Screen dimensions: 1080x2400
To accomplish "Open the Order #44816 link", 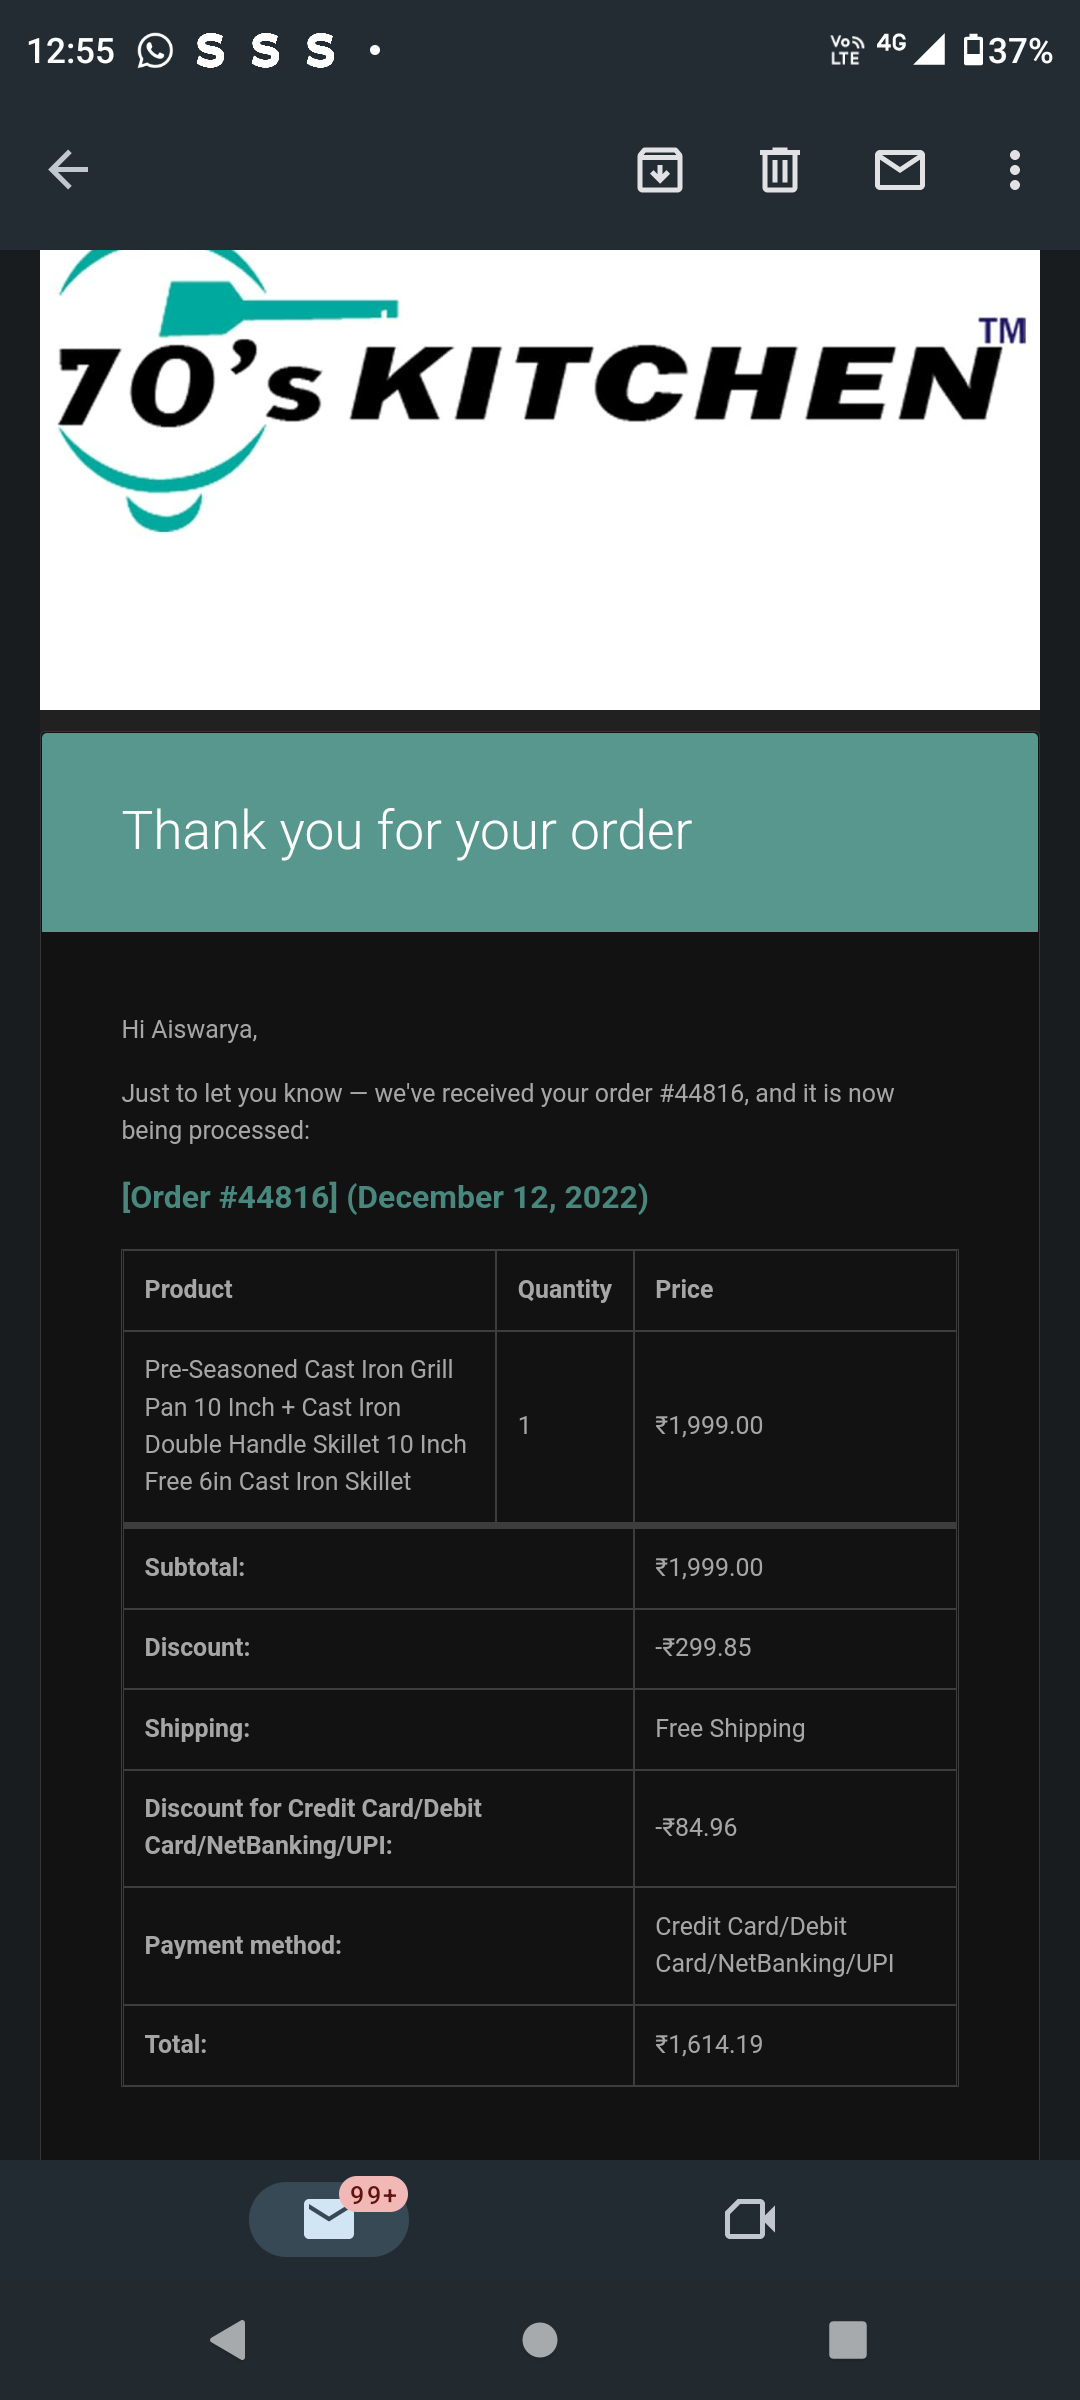I will tap(385, 1197).
